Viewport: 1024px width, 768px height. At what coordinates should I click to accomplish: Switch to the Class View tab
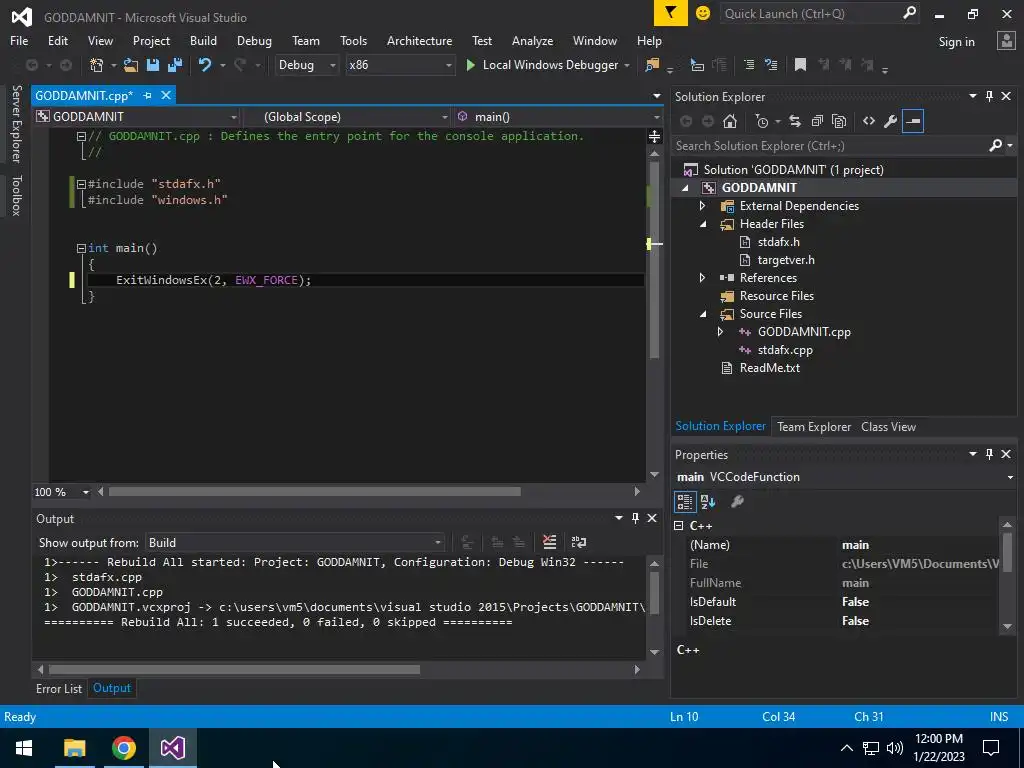pyautogui.click(x=888, y=426)
